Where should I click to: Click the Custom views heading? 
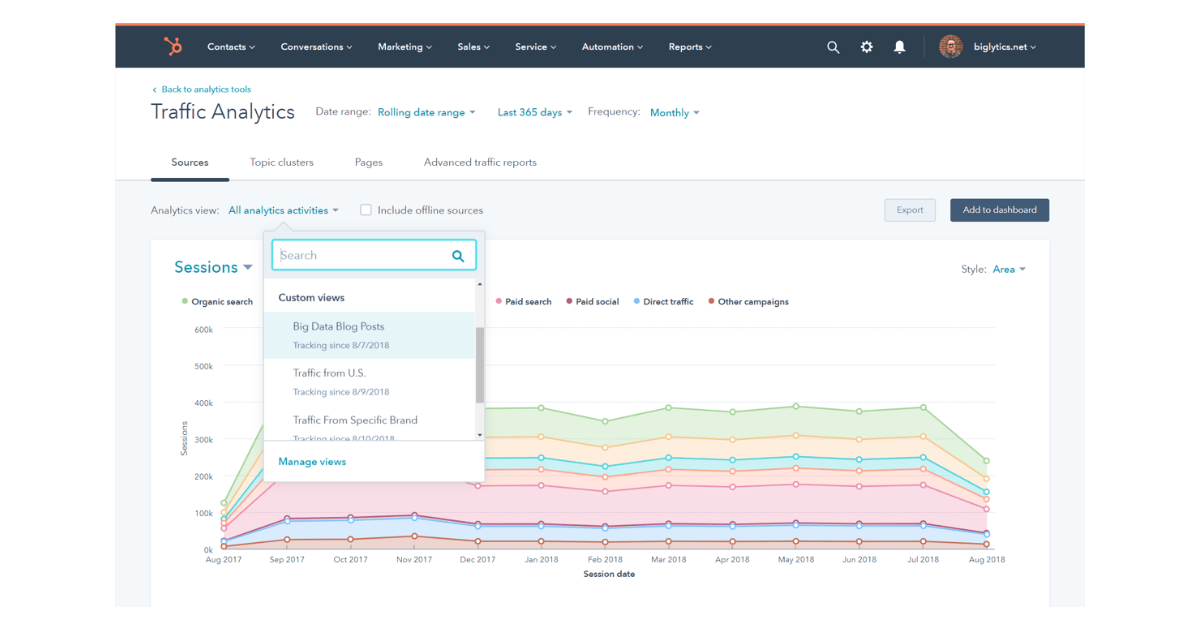311,298
